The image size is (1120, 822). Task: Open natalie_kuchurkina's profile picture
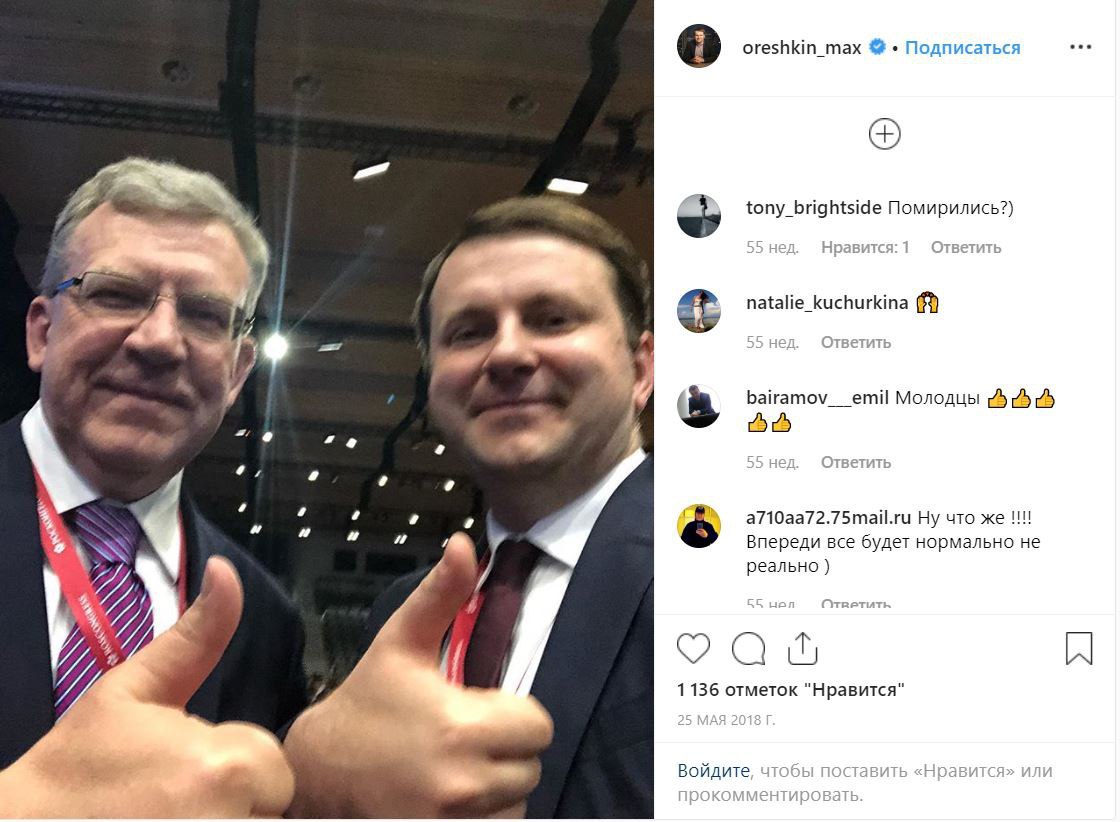coord(699,311)
